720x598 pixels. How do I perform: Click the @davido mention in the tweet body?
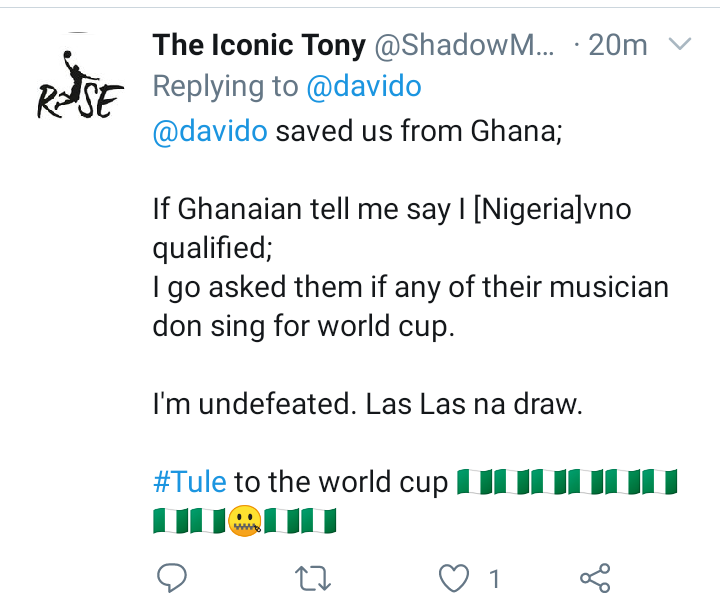210,132
